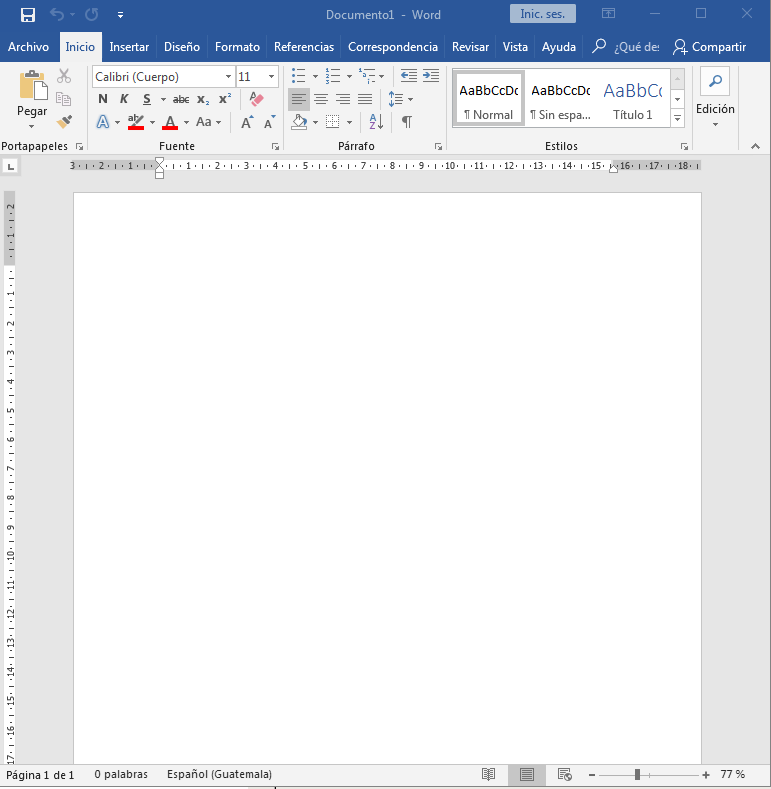Increase indent in Párrafo group
This screenshot has width=771, height=789.
(431, 75)
